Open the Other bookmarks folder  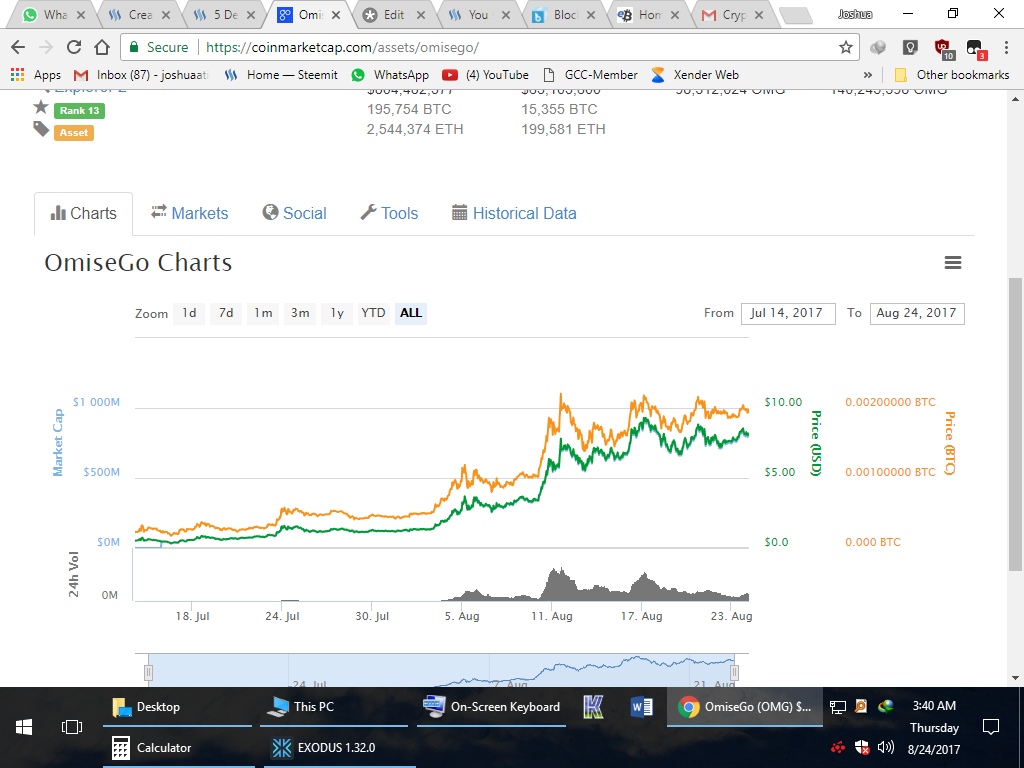pyautogui.click(x=952, y=74)
